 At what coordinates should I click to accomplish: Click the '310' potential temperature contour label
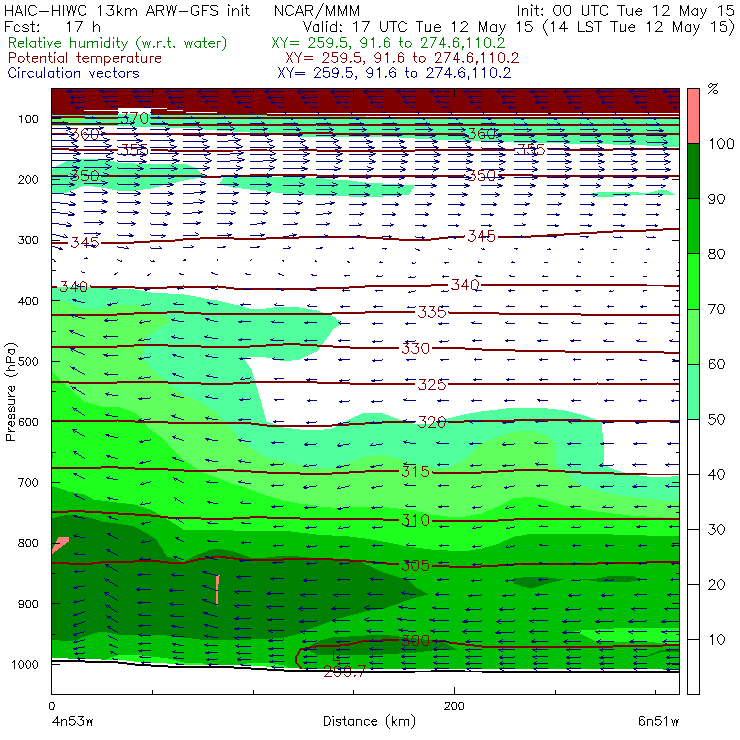coord(416,520)
